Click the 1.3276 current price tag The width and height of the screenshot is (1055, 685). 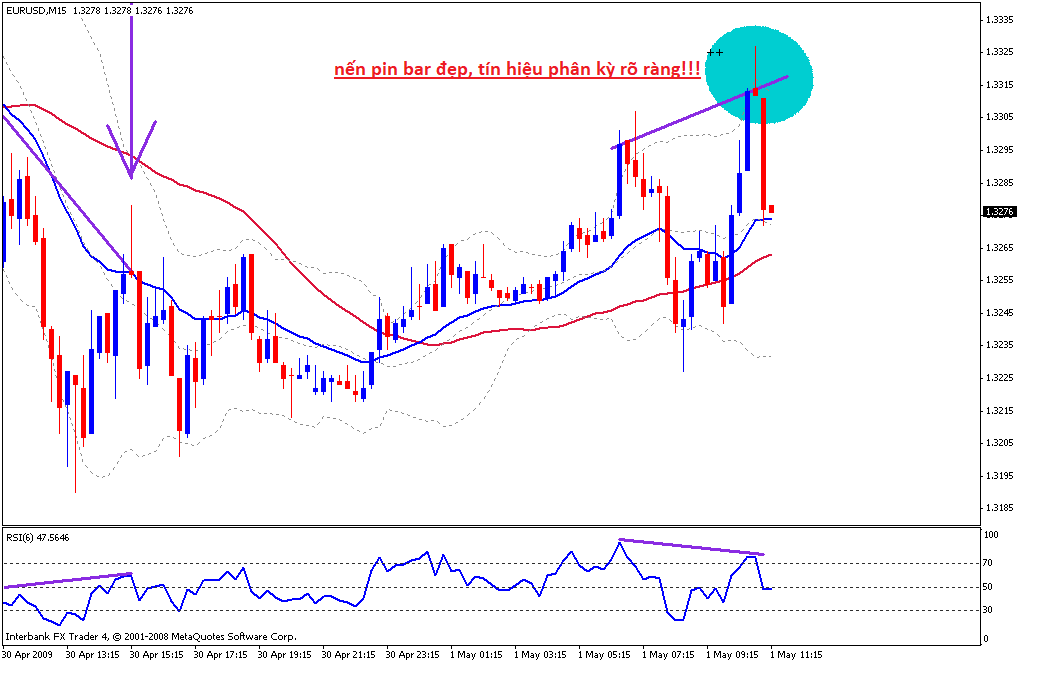(999, 212)
